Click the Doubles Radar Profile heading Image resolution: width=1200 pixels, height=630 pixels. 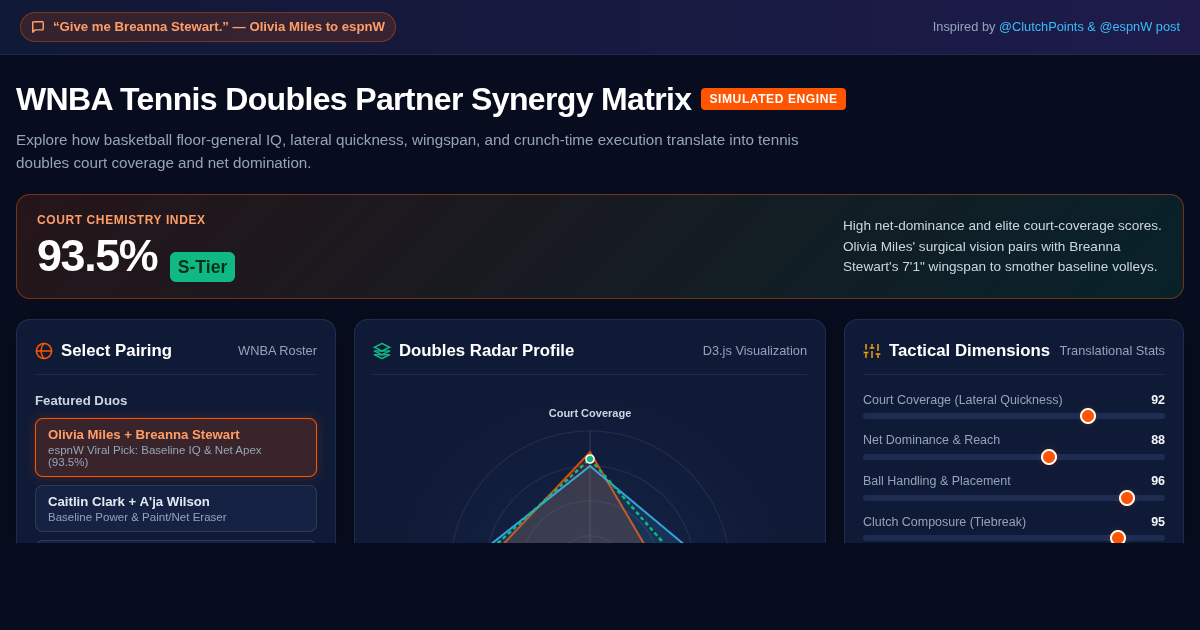pos(486,351)
